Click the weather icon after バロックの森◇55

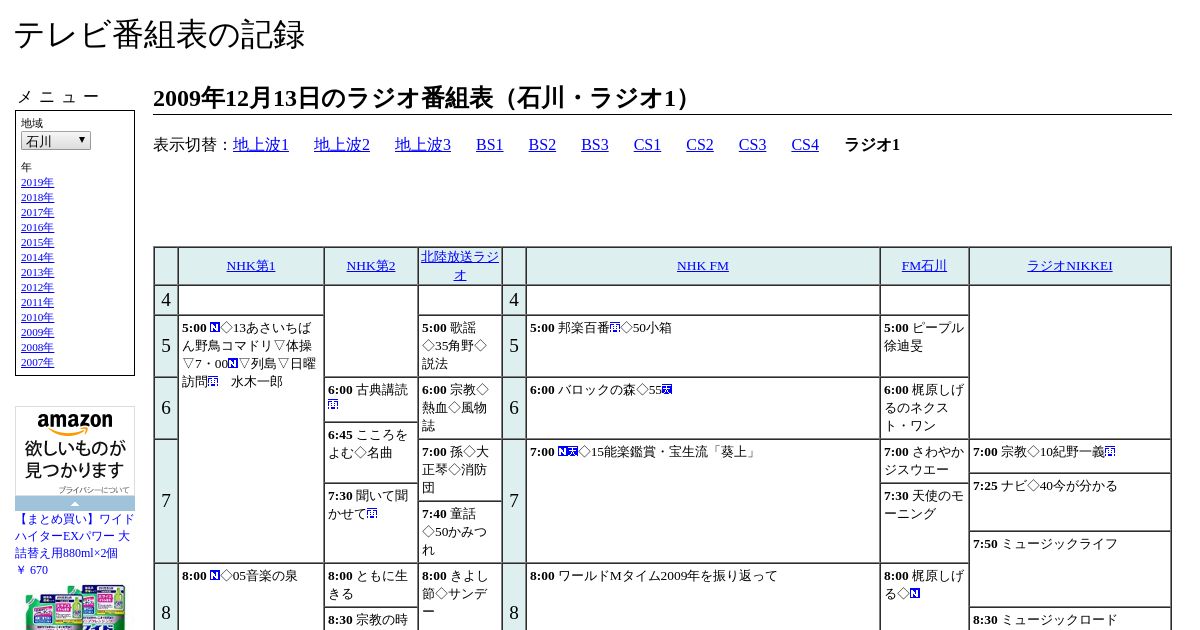[667, 390]
